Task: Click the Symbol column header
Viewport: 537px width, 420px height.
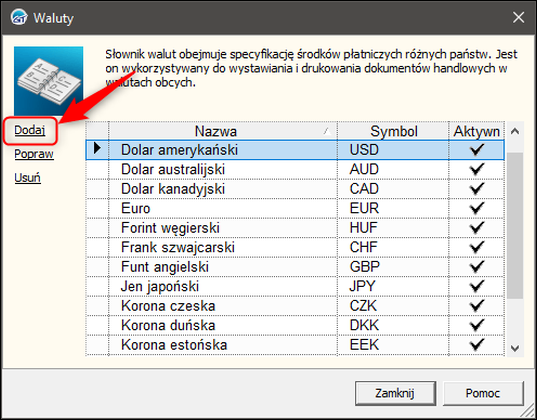Action: point(393,131)
